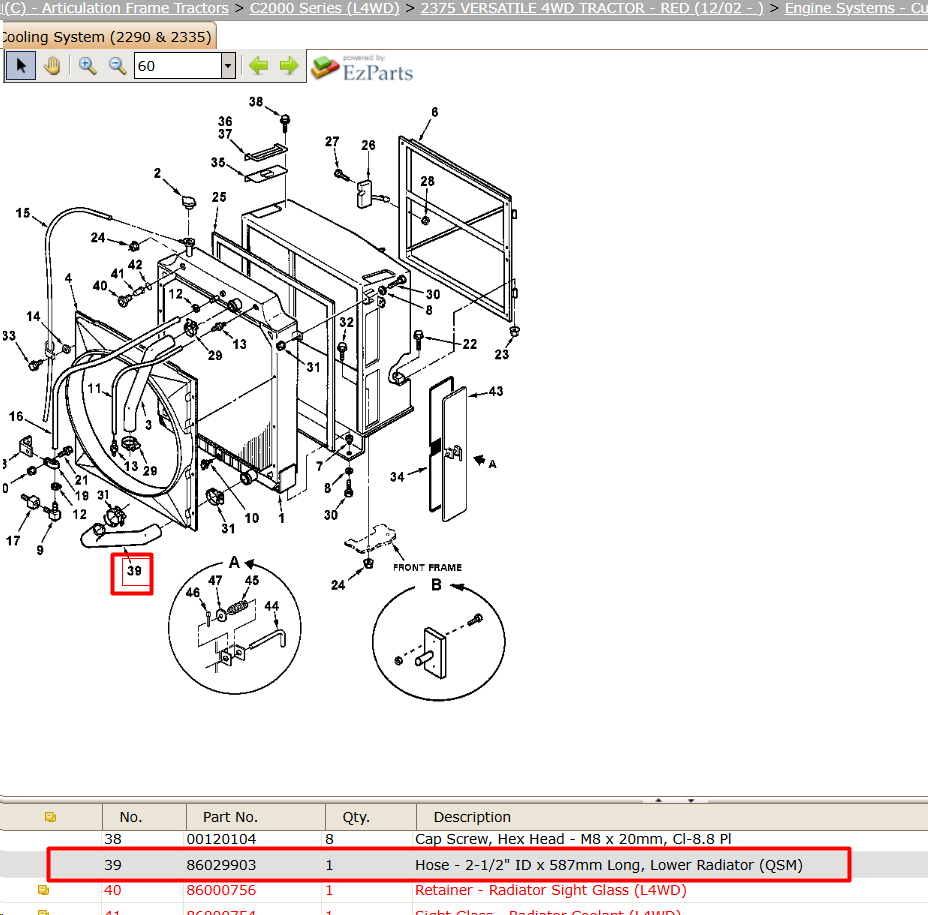Image resolution: width=928 pixels, height=915 pixels.
Task: Select part number 86029903 cell
Action: click(221, 865)
